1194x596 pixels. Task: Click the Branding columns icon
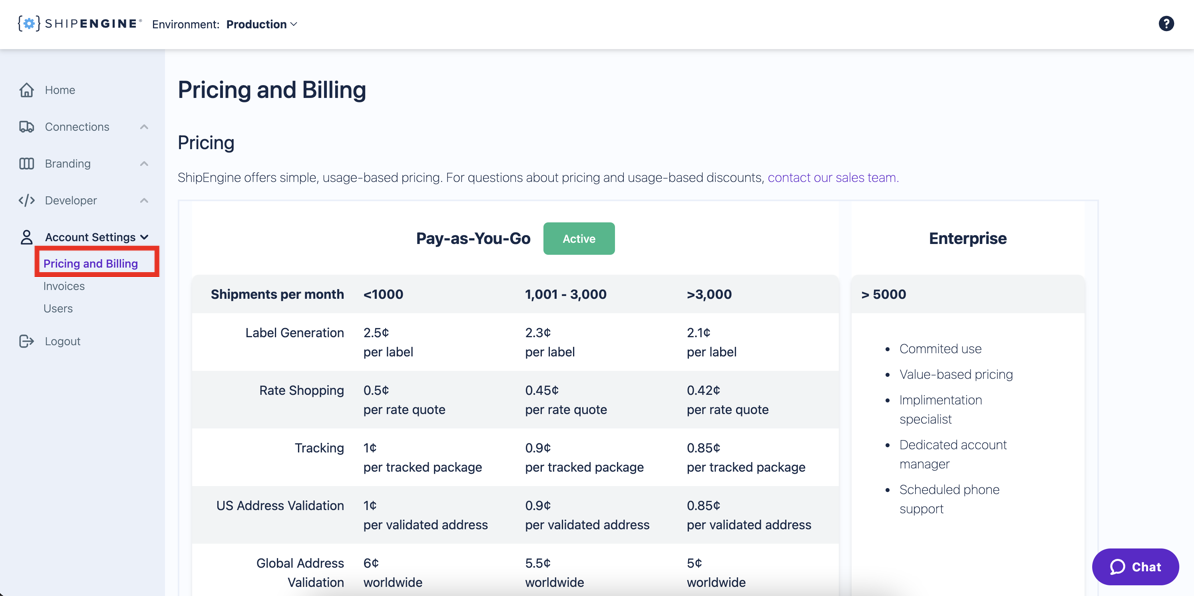[x=27, y=164]
